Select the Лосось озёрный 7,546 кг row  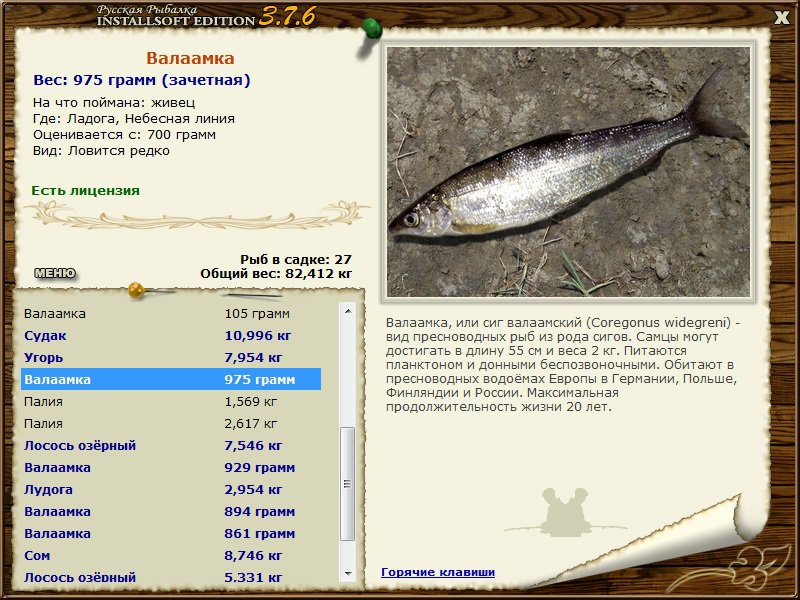(171, 445)
